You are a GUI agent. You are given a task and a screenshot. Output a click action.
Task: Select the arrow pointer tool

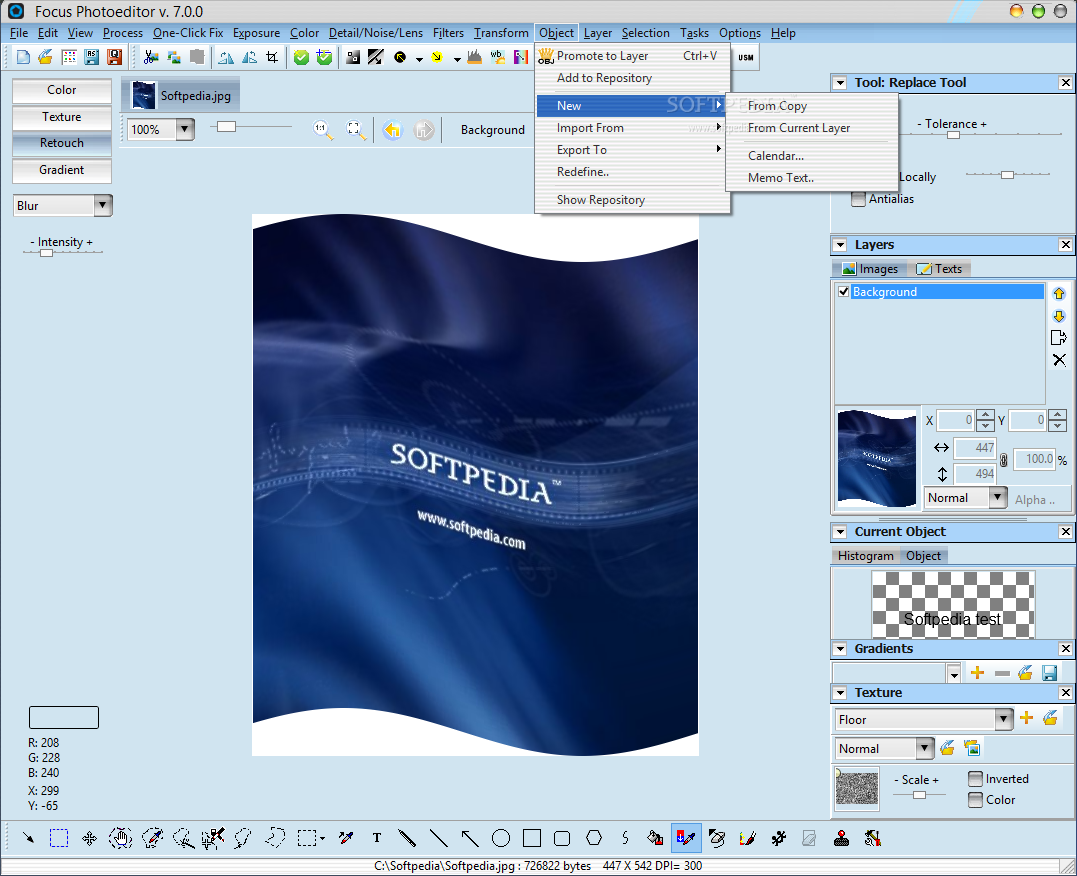[28, 838]
